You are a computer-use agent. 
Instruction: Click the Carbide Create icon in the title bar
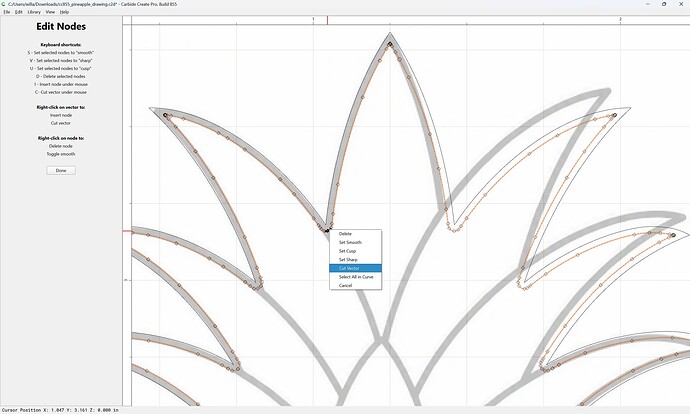tap(4, 4)
